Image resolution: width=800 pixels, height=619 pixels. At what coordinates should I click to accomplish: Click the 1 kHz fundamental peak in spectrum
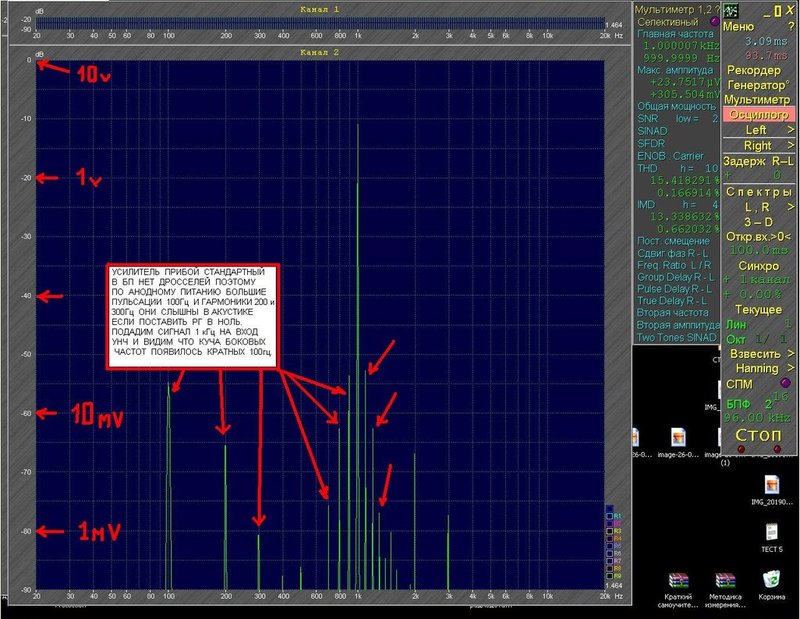click(x=357, y=125)
